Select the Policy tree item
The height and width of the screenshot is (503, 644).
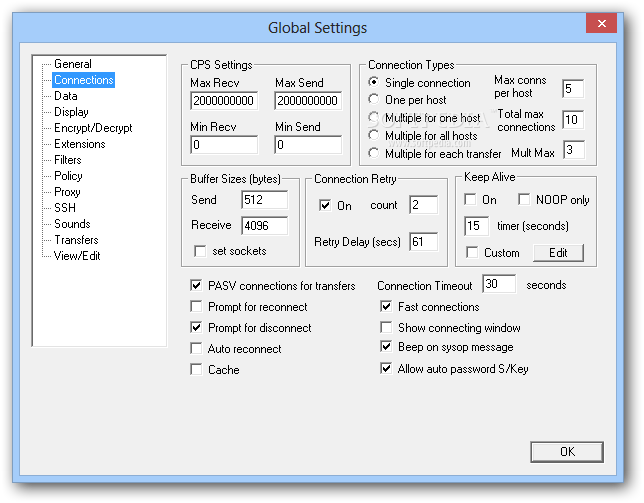point(68,176)
